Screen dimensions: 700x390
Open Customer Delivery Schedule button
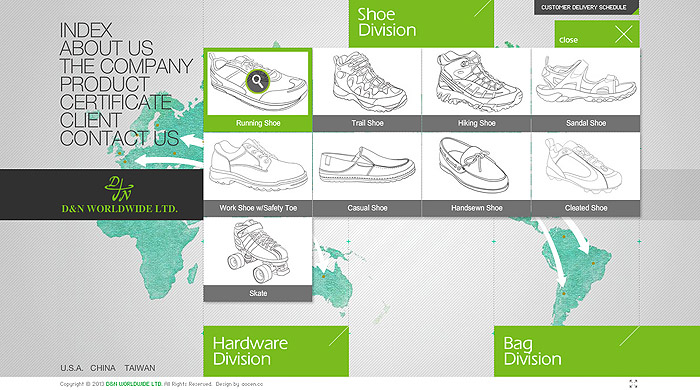pos(586,8)
